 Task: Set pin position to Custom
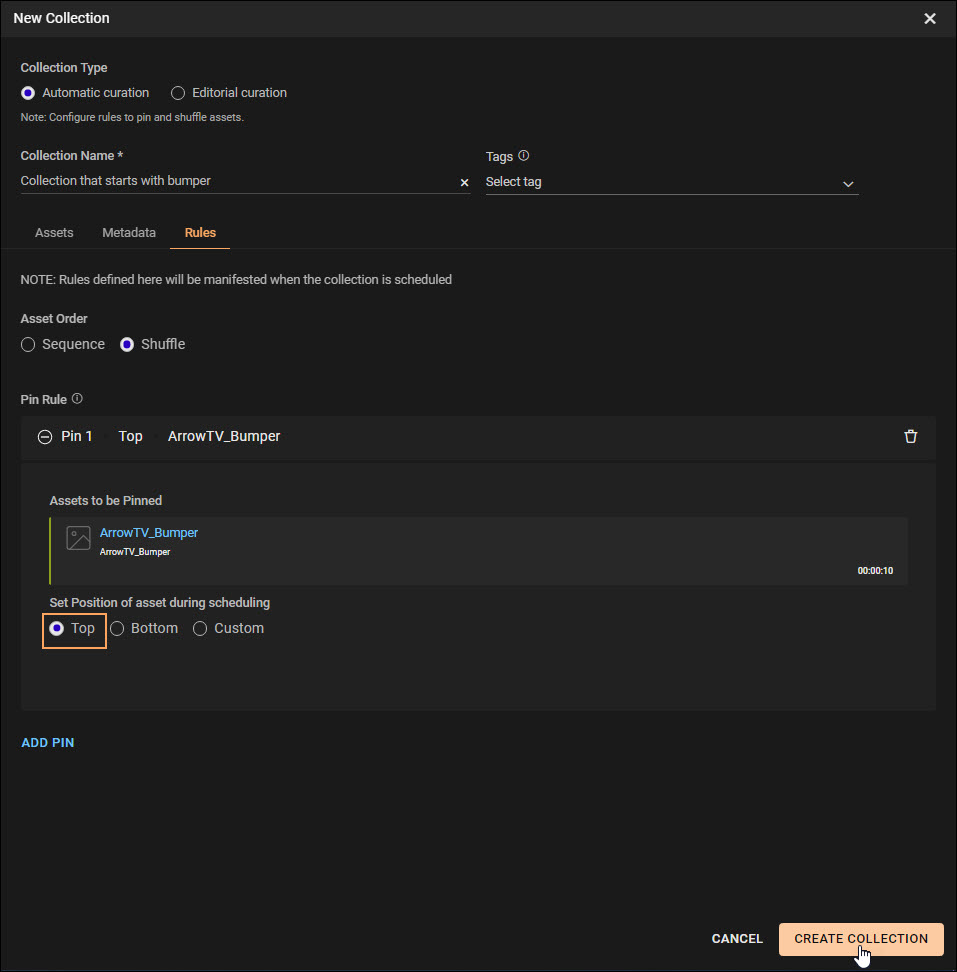(x=200, y=629)
